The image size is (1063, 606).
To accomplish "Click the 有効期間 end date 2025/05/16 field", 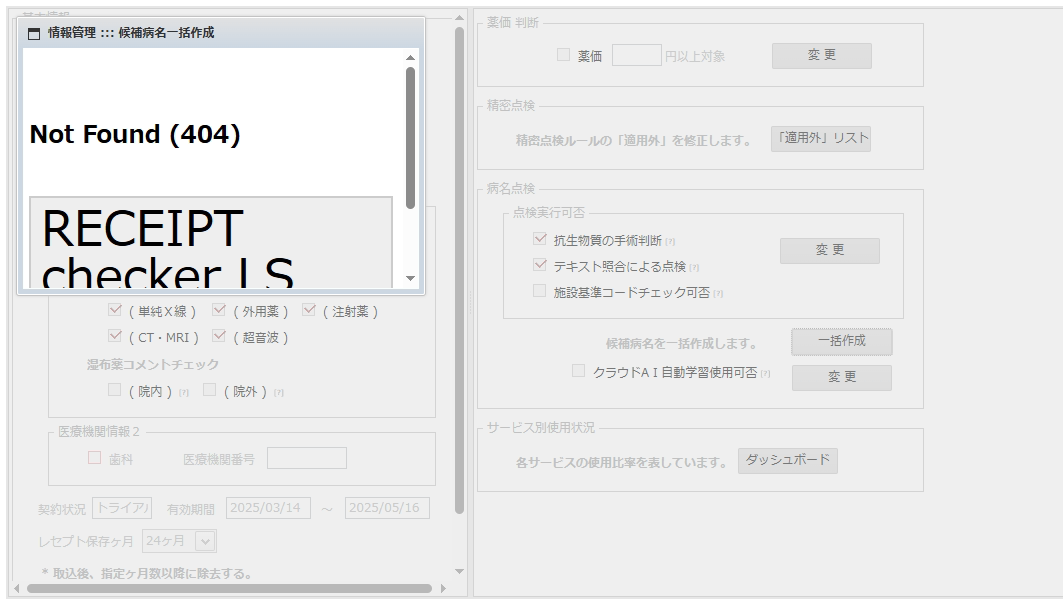I will [x=387, y=508].
